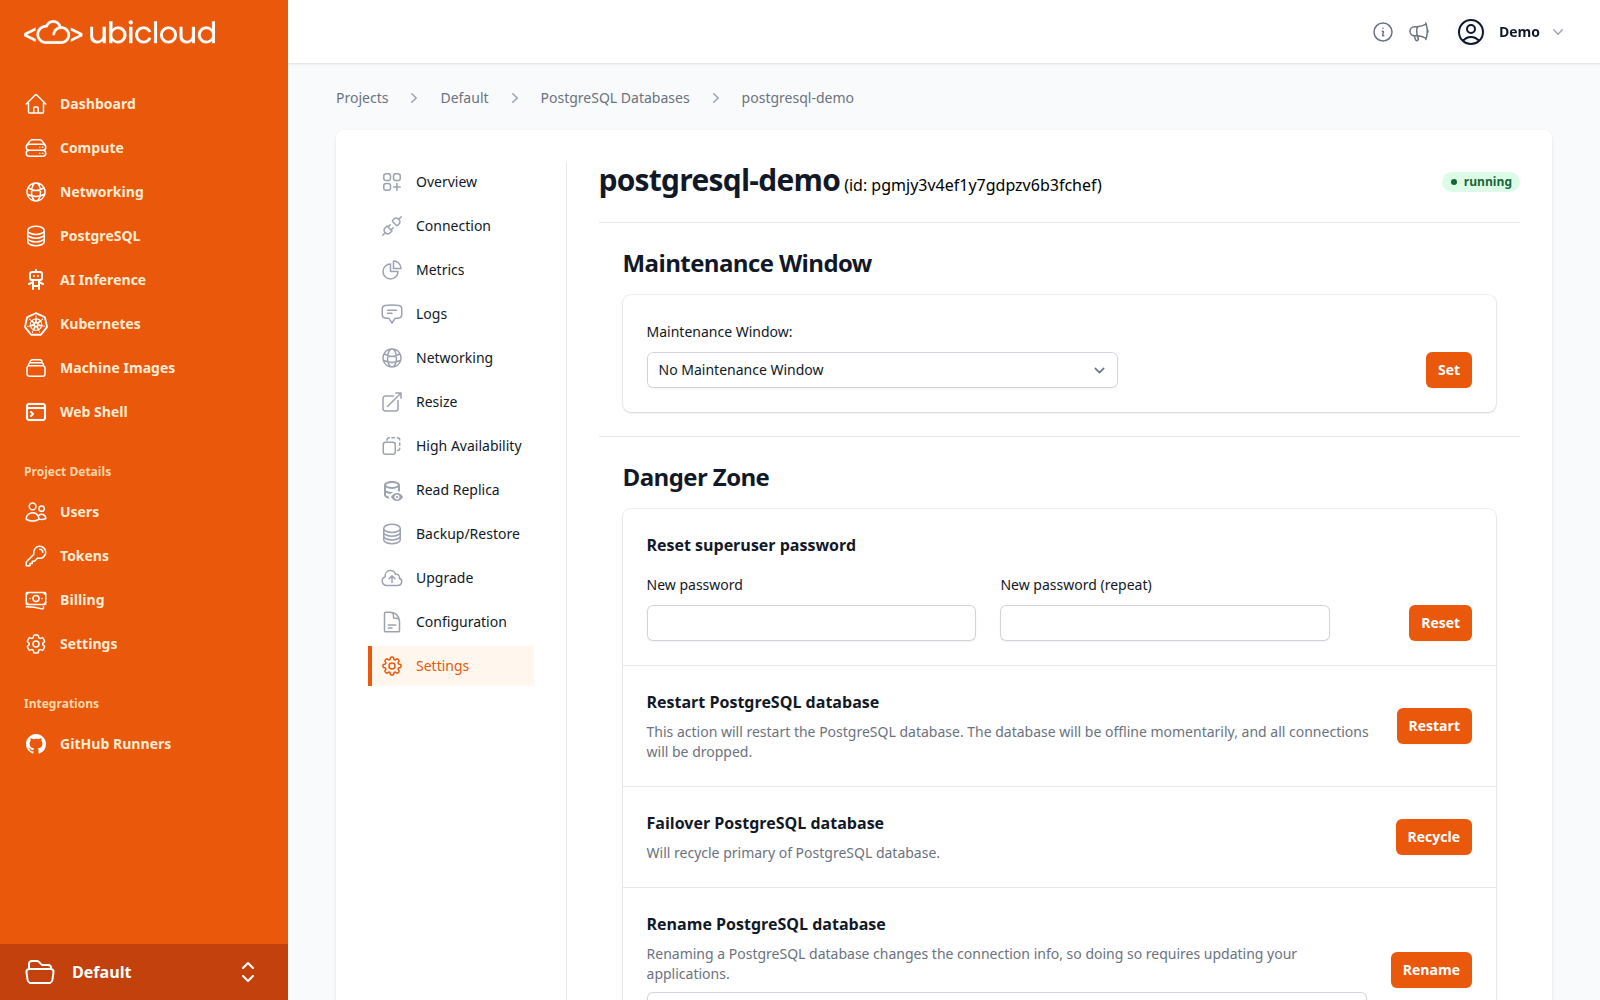The image size is (1600, 1000).
Task: Click the postgresql-demo breadcrumb
Action: [798, 98]
